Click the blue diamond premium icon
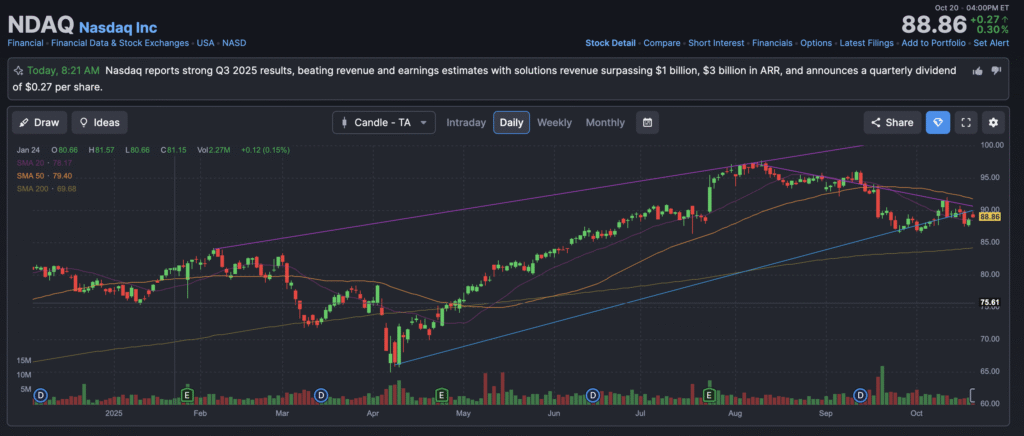Viewport: 1024px width, 436px height. tap(937, 123)
